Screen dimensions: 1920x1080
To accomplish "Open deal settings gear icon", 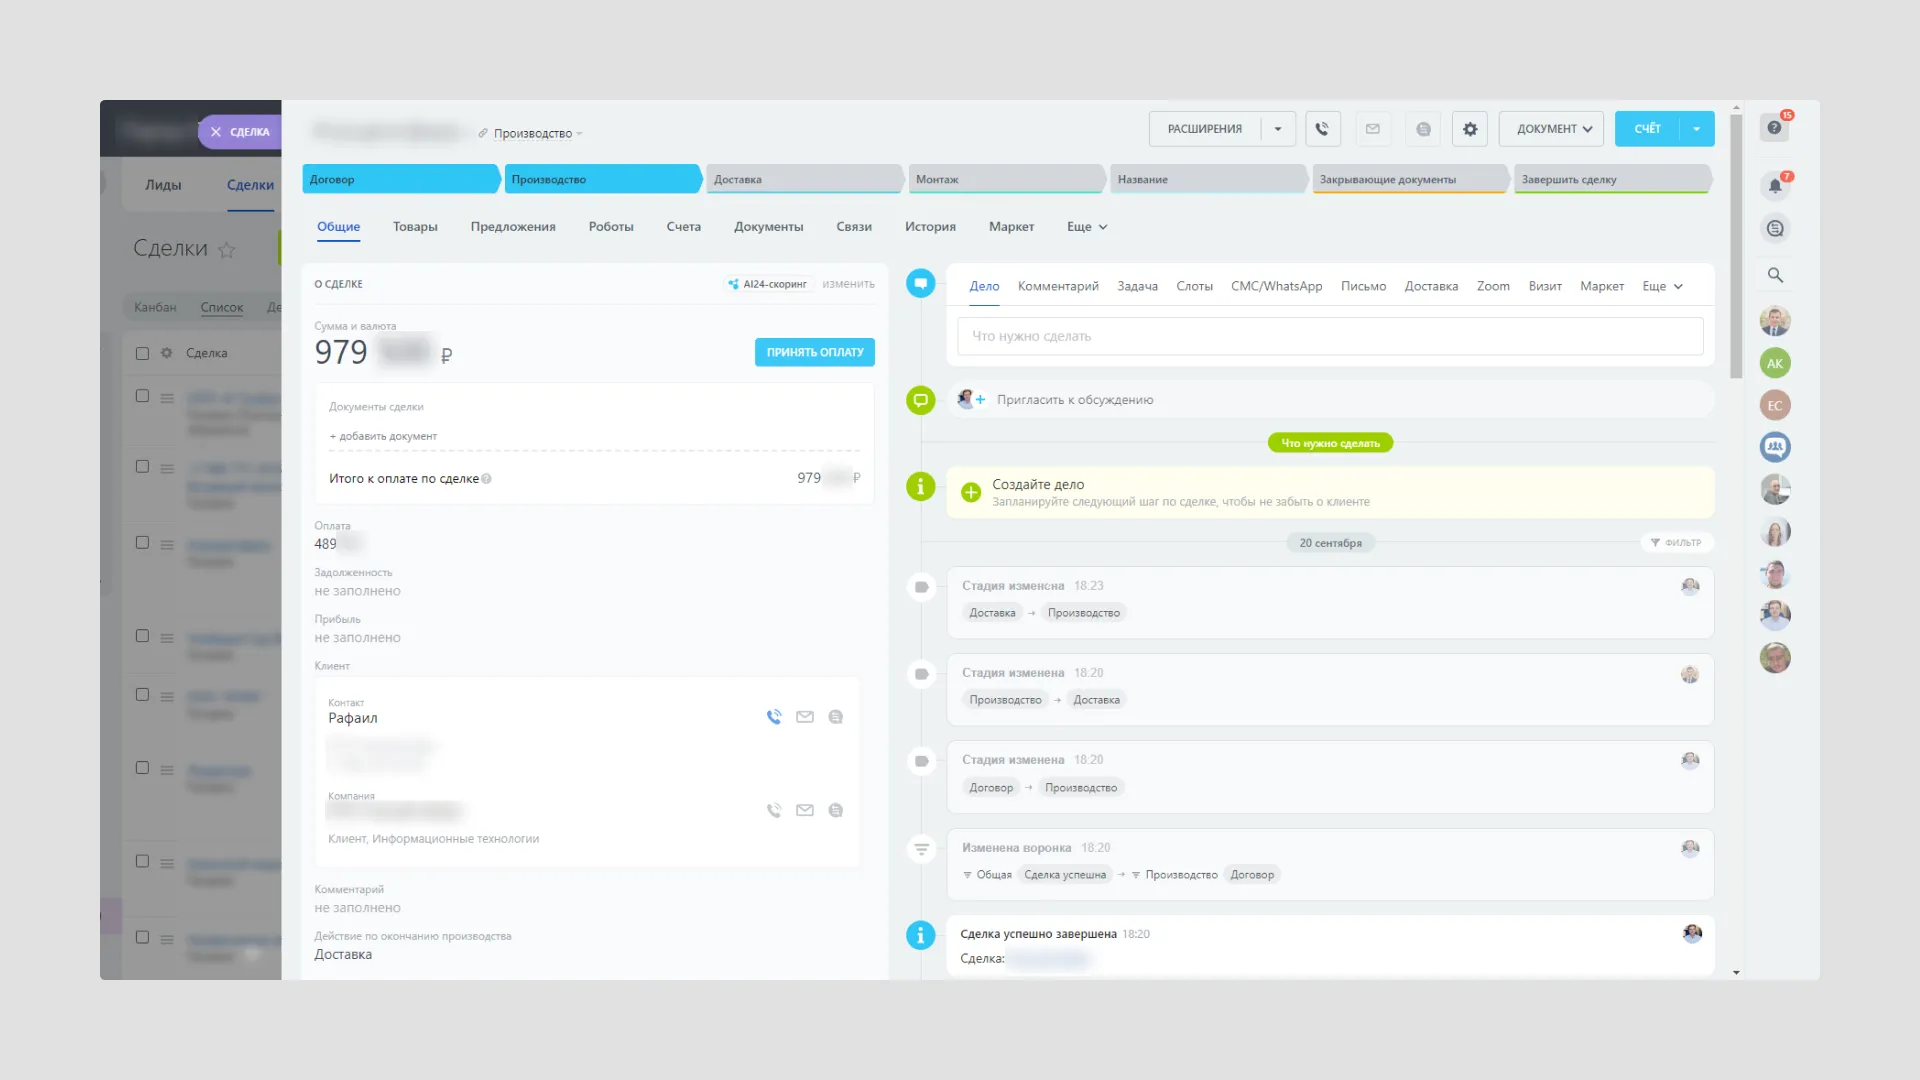I will 1470,129.
